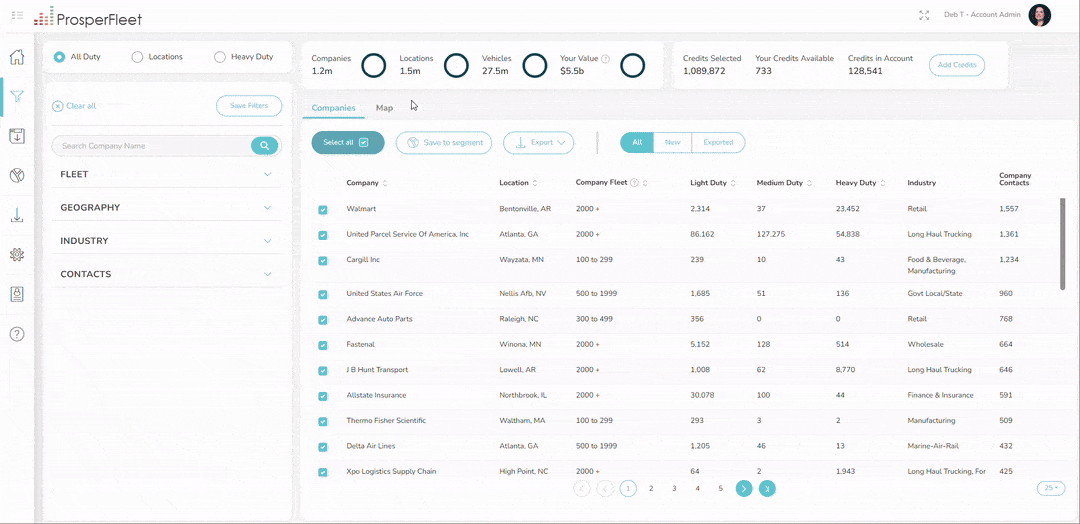Expand the GEOGRAPHY filter section

[167, 207]
